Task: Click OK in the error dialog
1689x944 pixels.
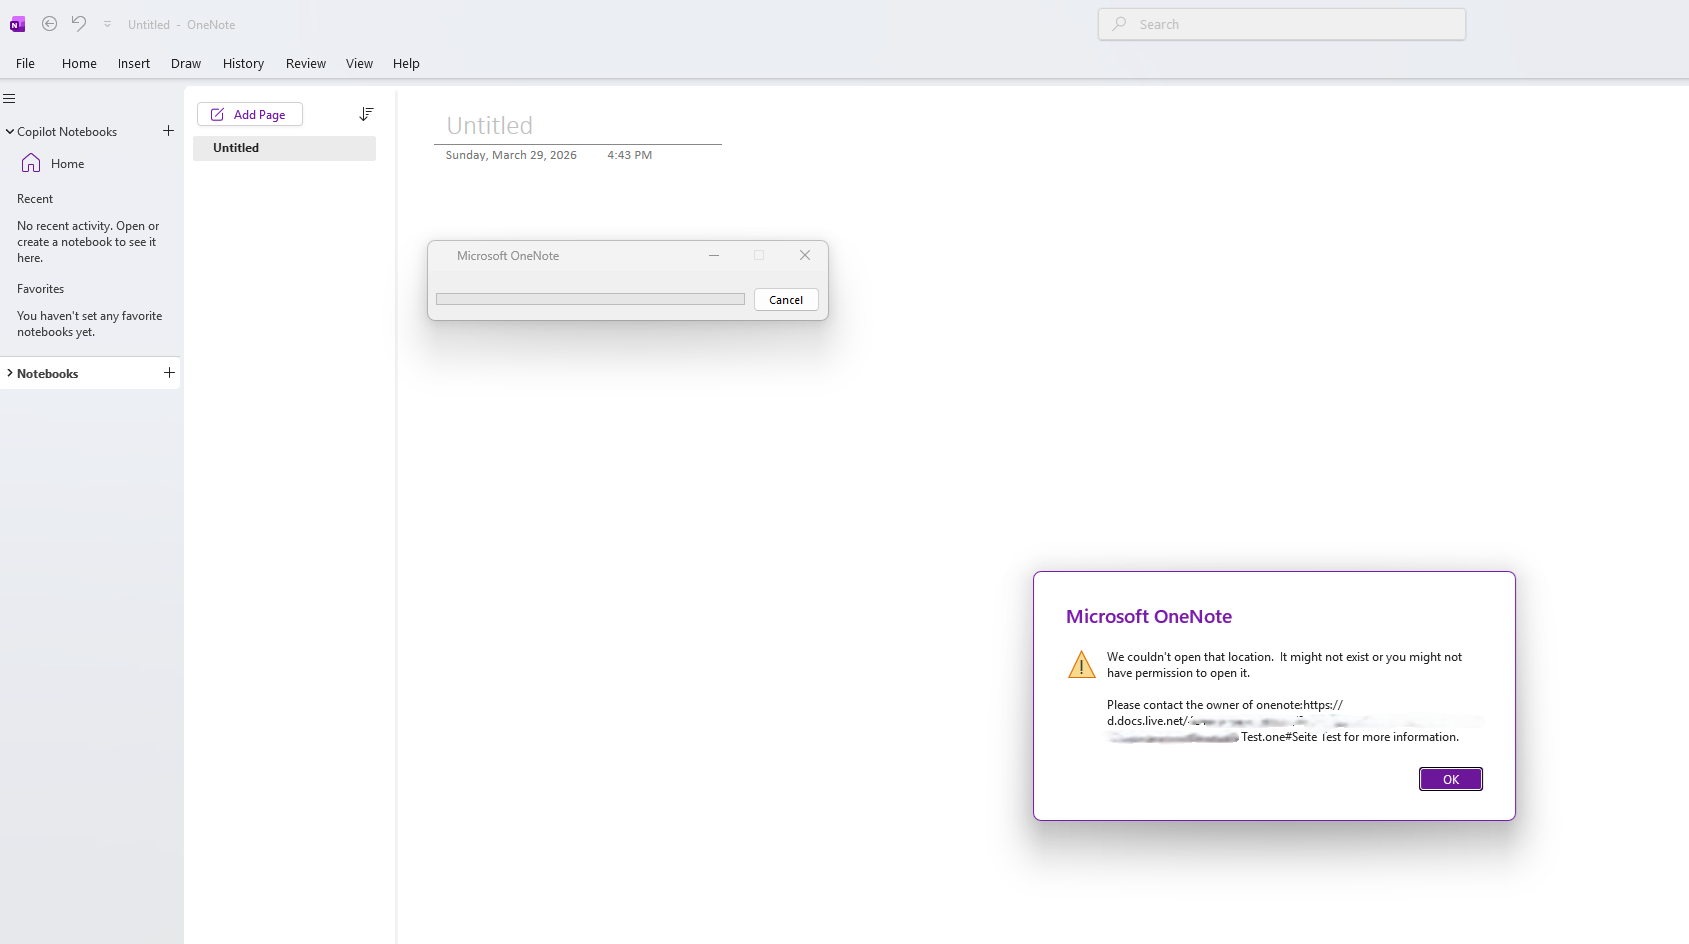Action: coord(1450,779)
